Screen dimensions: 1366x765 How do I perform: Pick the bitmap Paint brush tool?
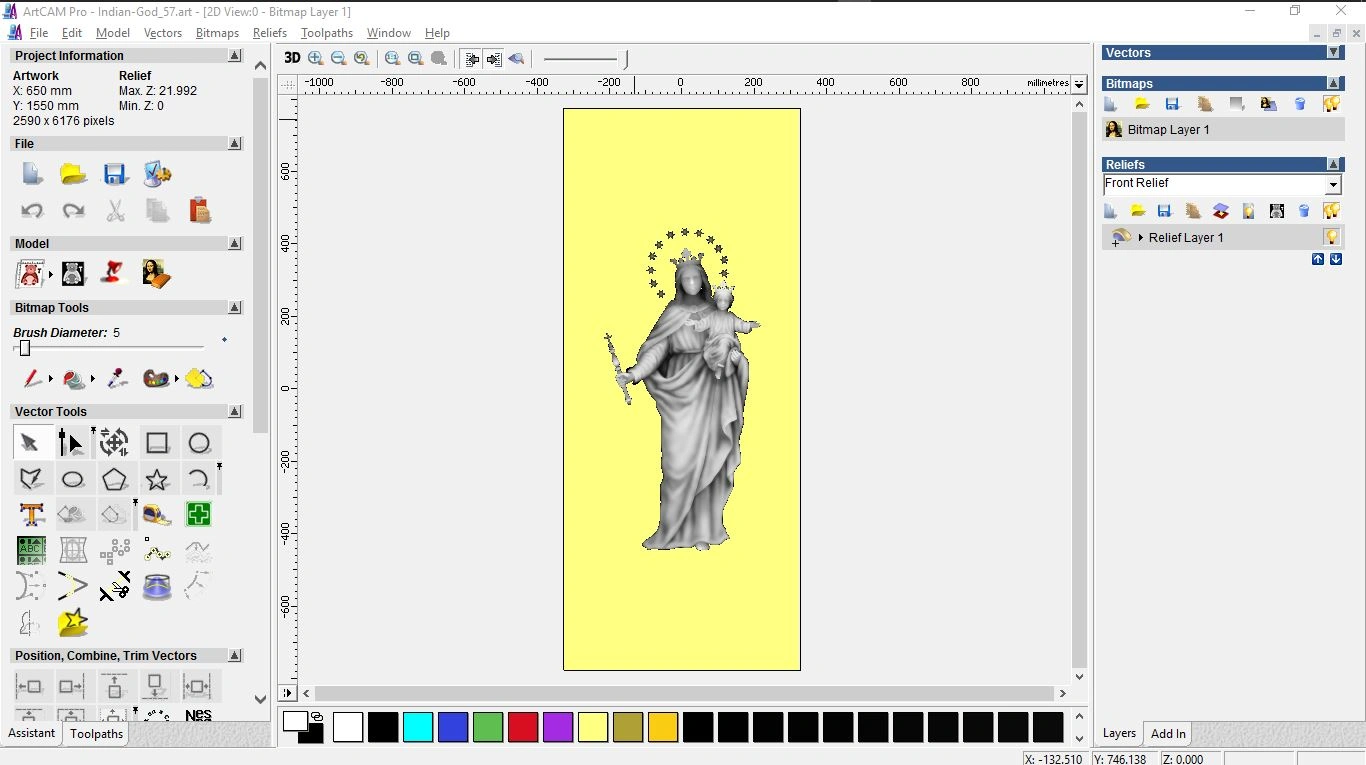[x=32, y=379]
